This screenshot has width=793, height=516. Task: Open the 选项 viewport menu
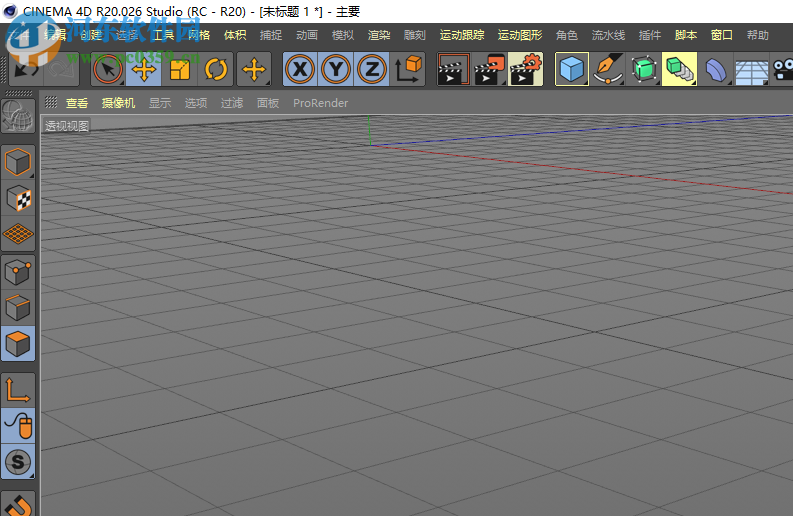[196, 103]
